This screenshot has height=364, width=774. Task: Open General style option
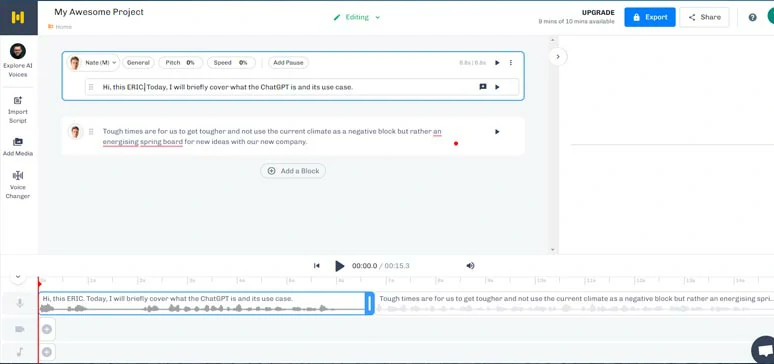138,63
